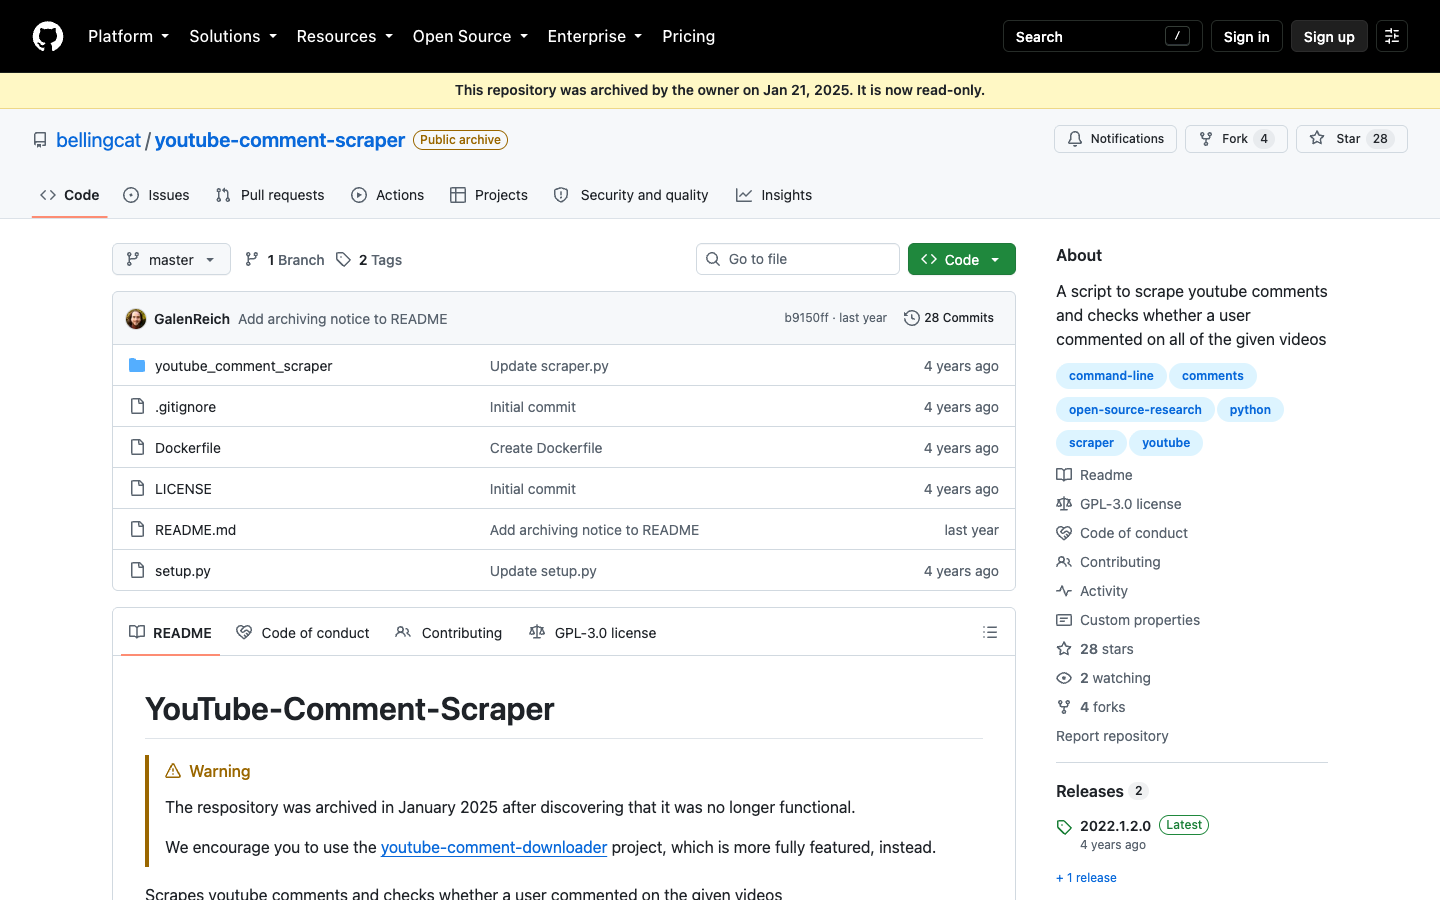The height and width of the screenshot is (900, 1440).
Task: Open youtube-comment-scraper repository name link
Action: [280, 140]
